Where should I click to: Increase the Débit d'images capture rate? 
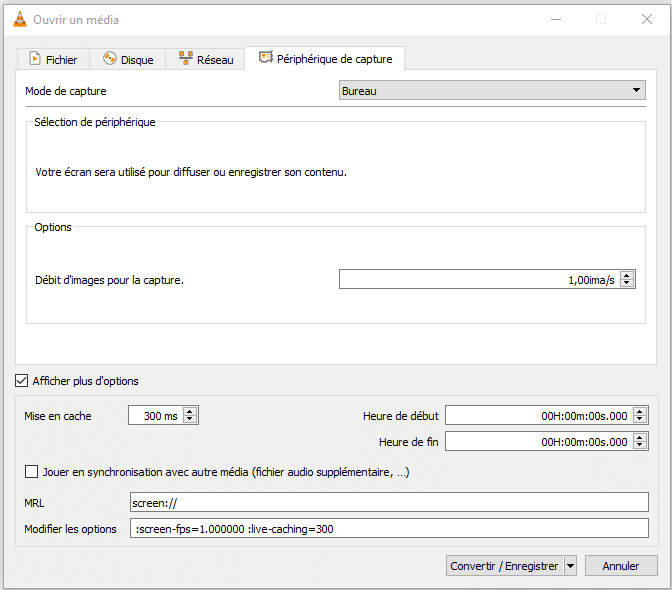point(627,276)
